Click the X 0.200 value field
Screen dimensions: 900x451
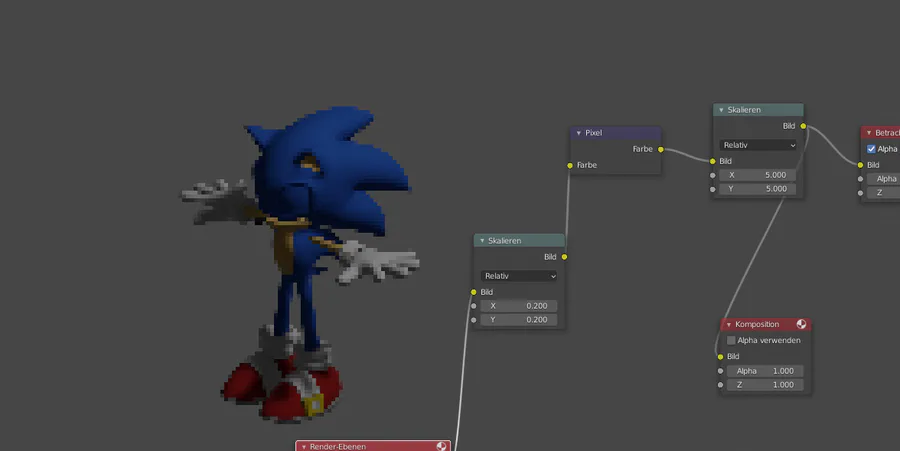point(519,306)
